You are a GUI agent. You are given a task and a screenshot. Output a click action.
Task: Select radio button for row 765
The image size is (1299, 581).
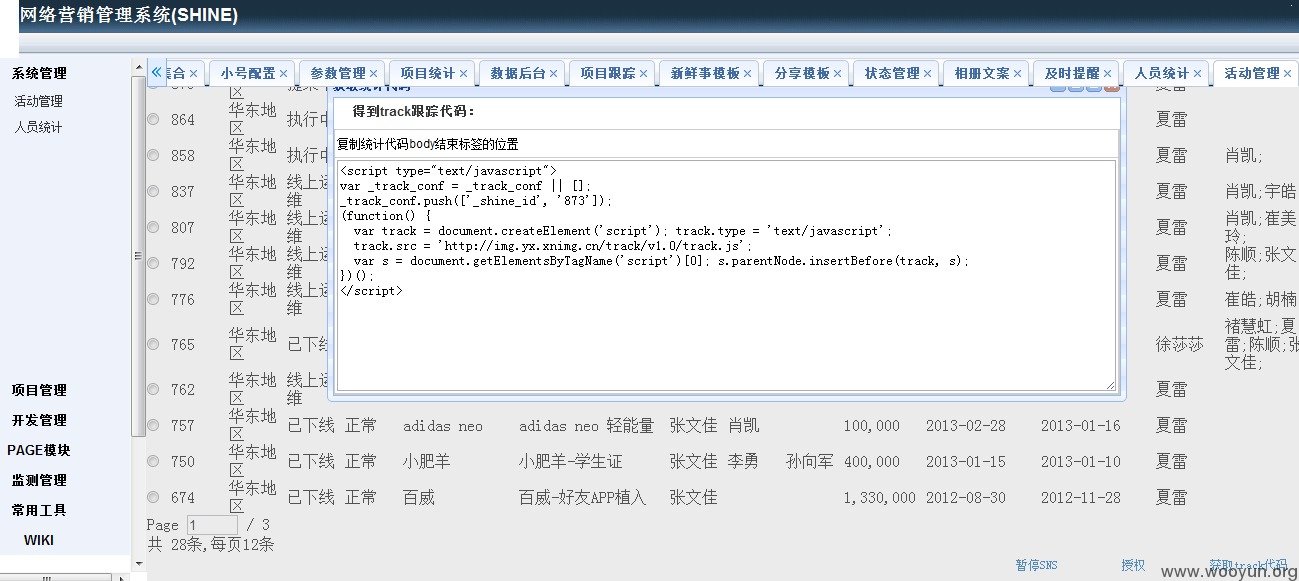[153, 344]
